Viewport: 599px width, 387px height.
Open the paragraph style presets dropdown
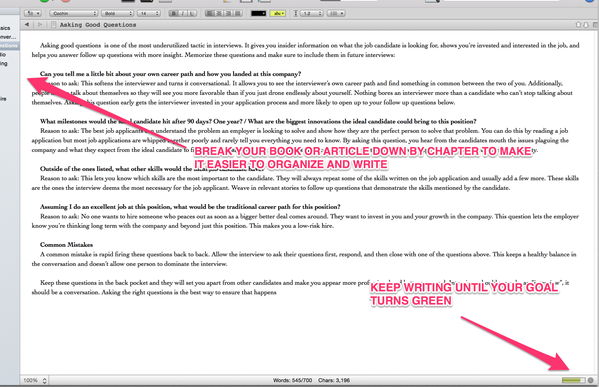pyautogui.click(x=33, y=13)
